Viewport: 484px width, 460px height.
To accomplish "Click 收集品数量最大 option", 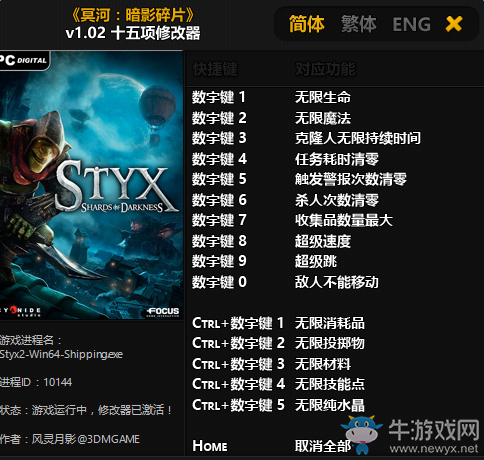I will (344, 220).
